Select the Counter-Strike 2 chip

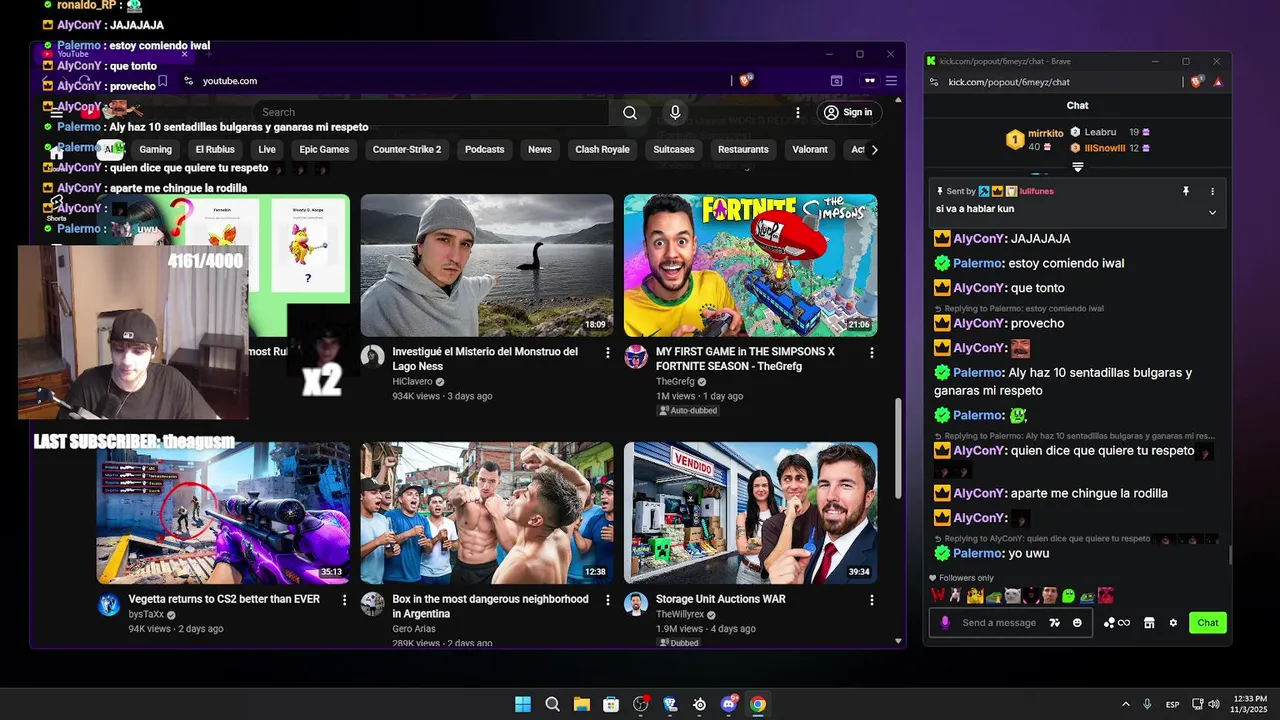407,150
